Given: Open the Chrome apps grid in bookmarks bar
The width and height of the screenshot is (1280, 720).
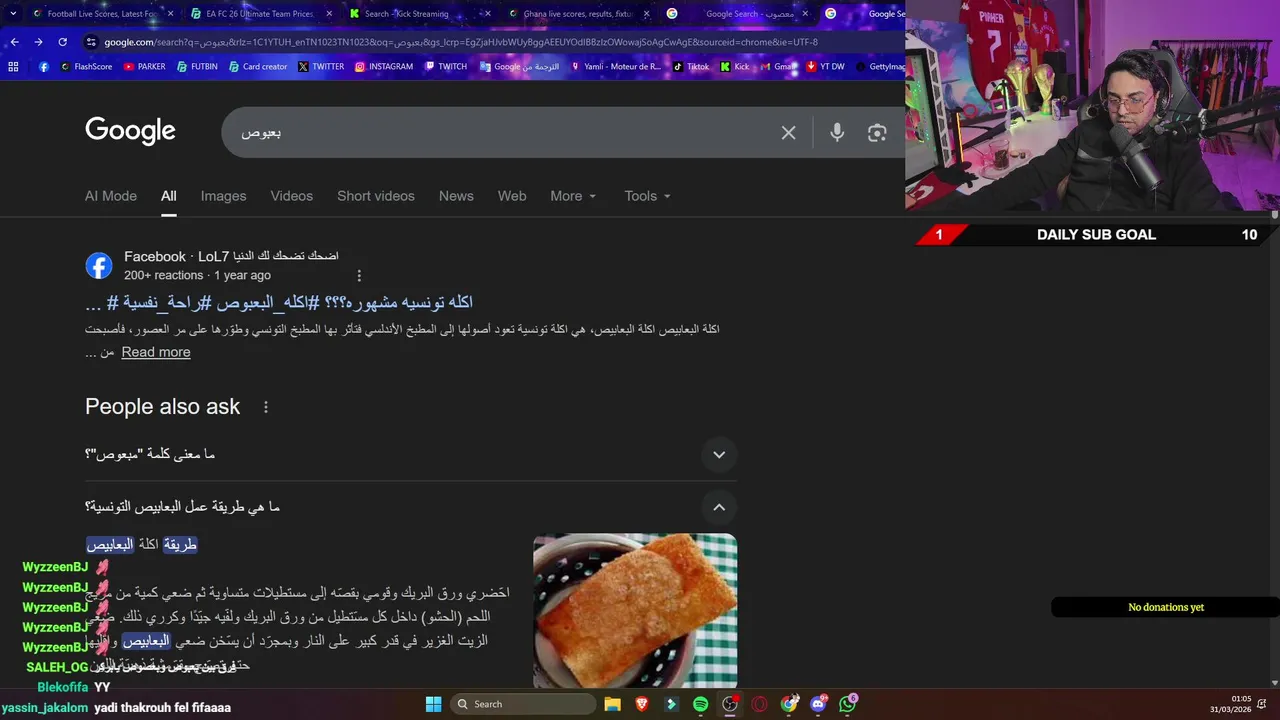Looking at the screenshot, I should [13, 67].
